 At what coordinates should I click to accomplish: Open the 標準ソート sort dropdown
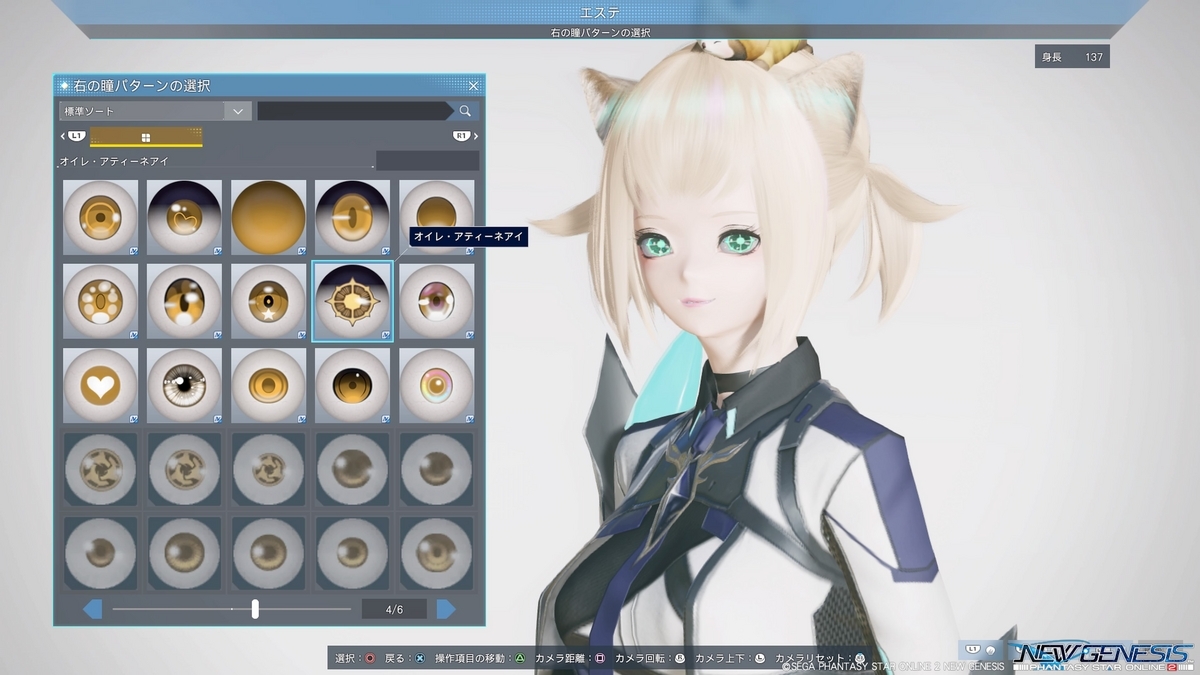click(x=154, y=111)
